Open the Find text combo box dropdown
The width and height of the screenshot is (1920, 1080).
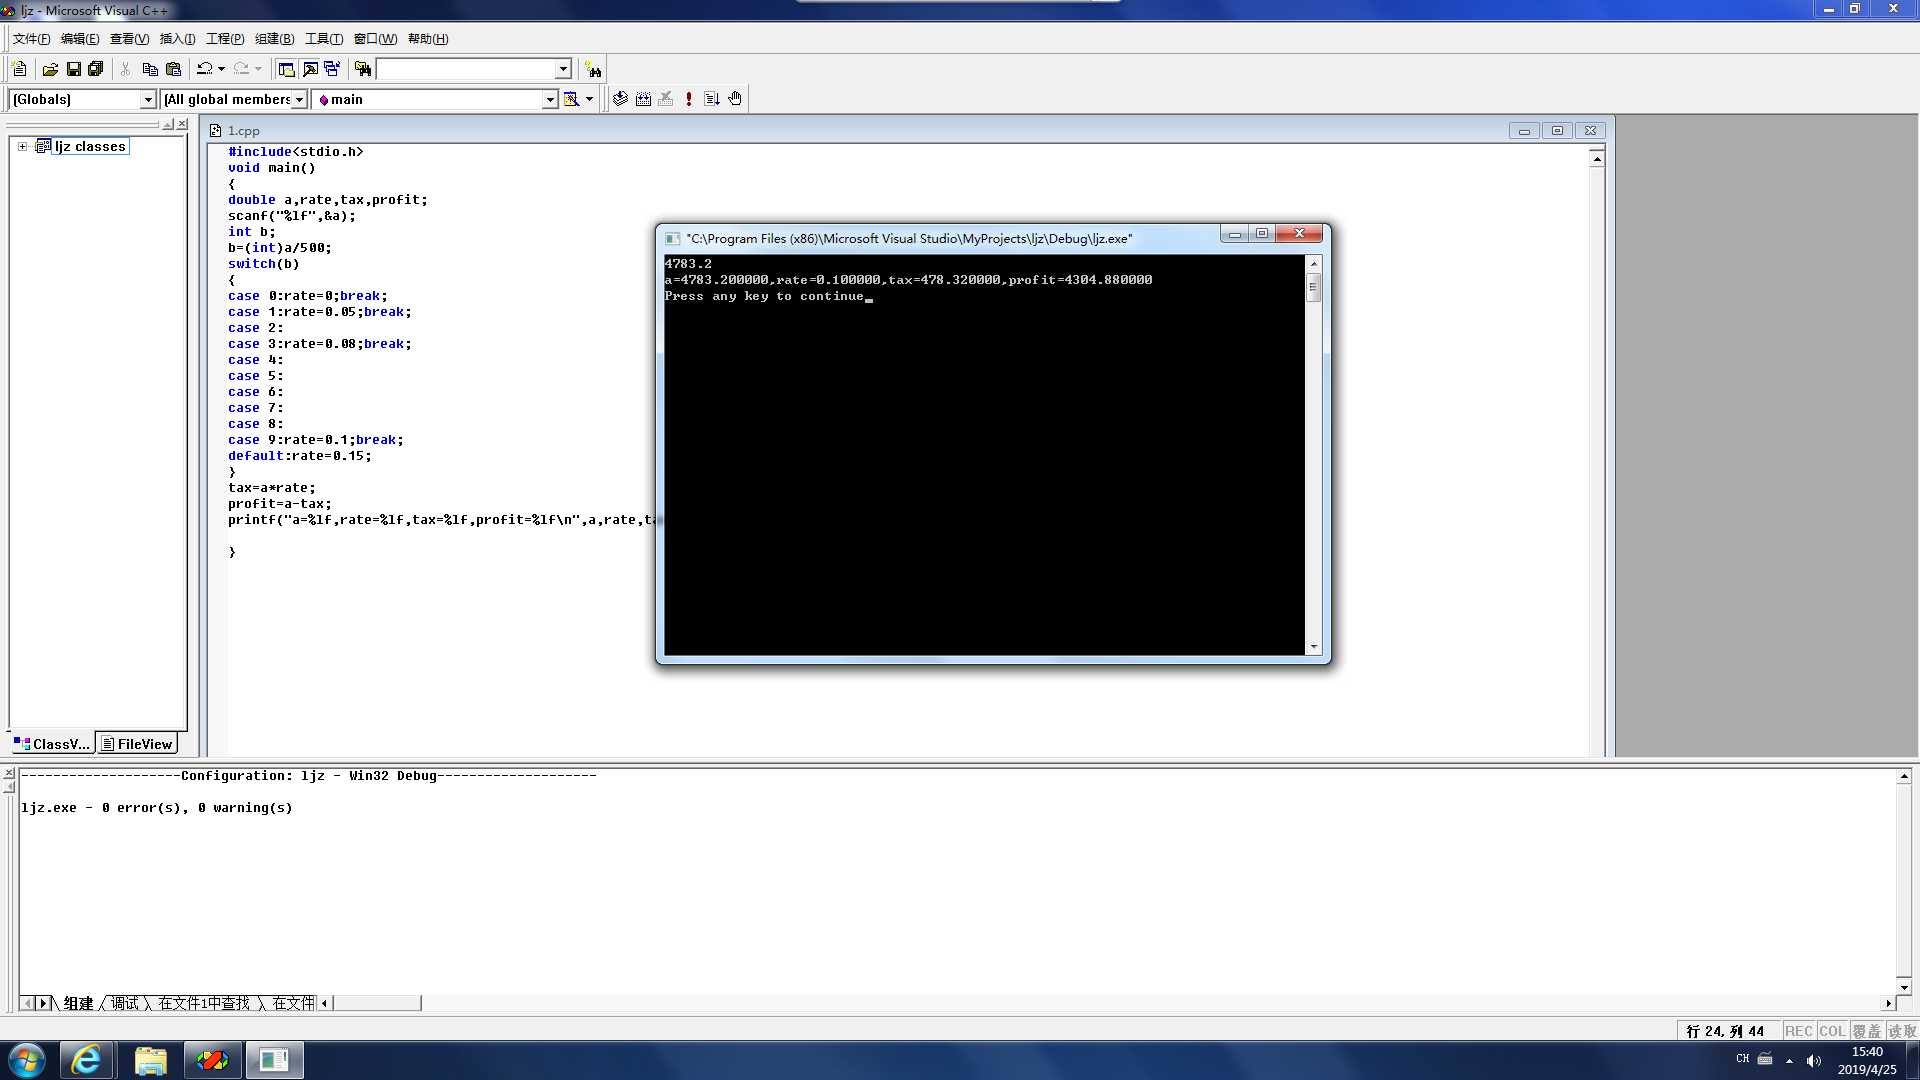point(563,69)
